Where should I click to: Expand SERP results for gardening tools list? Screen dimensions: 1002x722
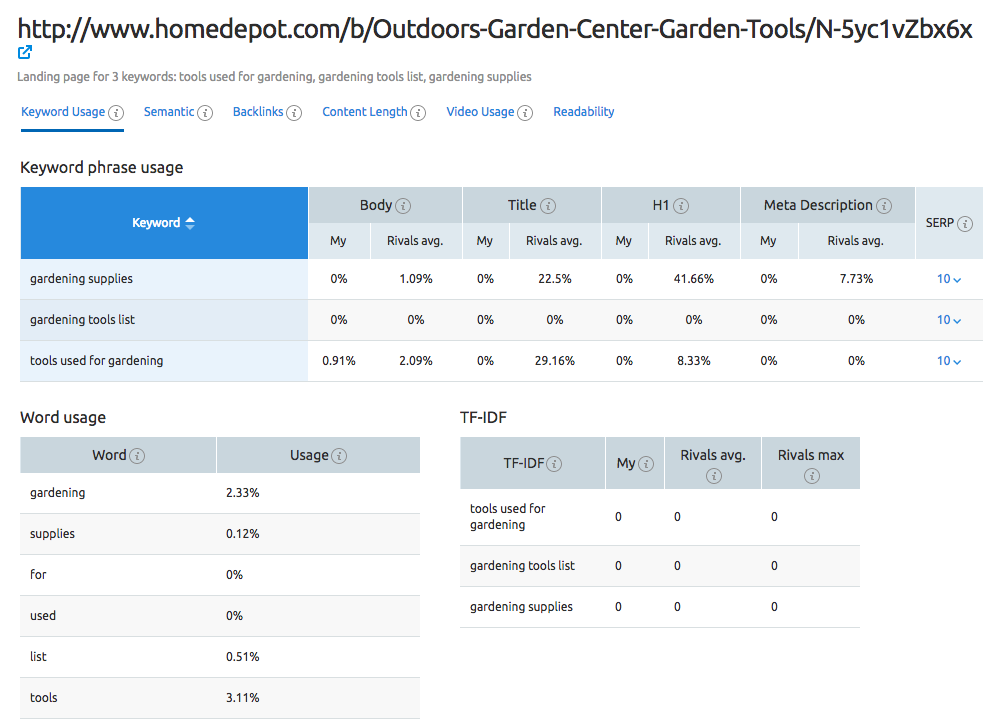(x=948, y=319)
